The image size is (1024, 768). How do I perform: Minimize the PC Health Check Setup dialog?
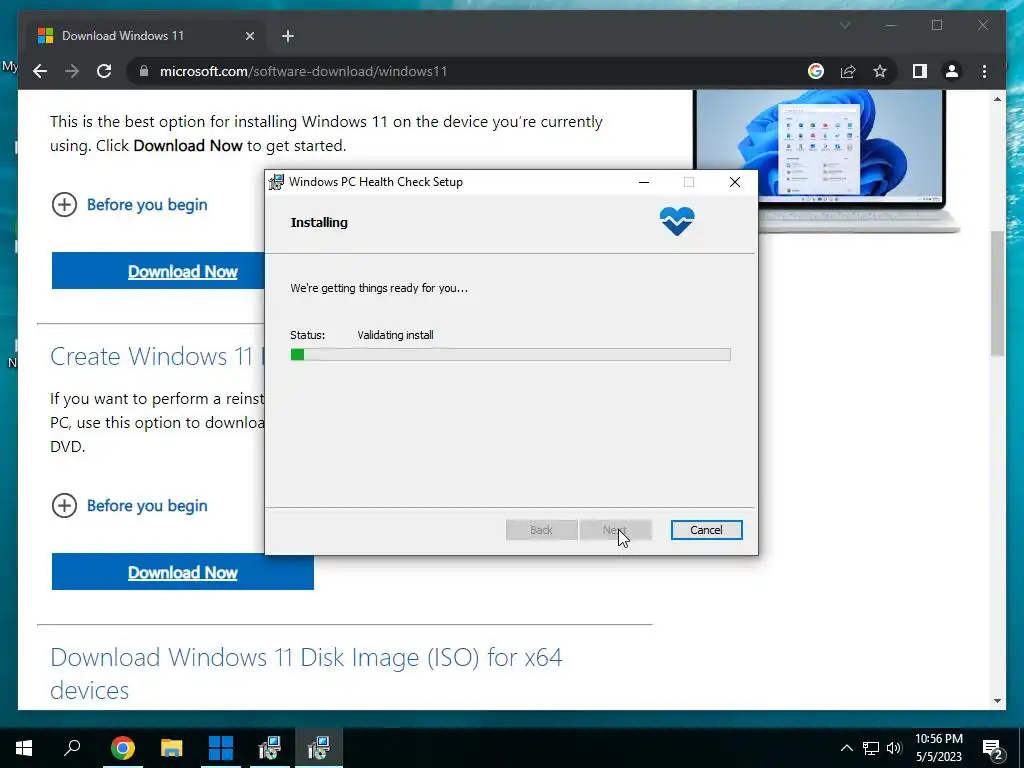pos(644,182)
